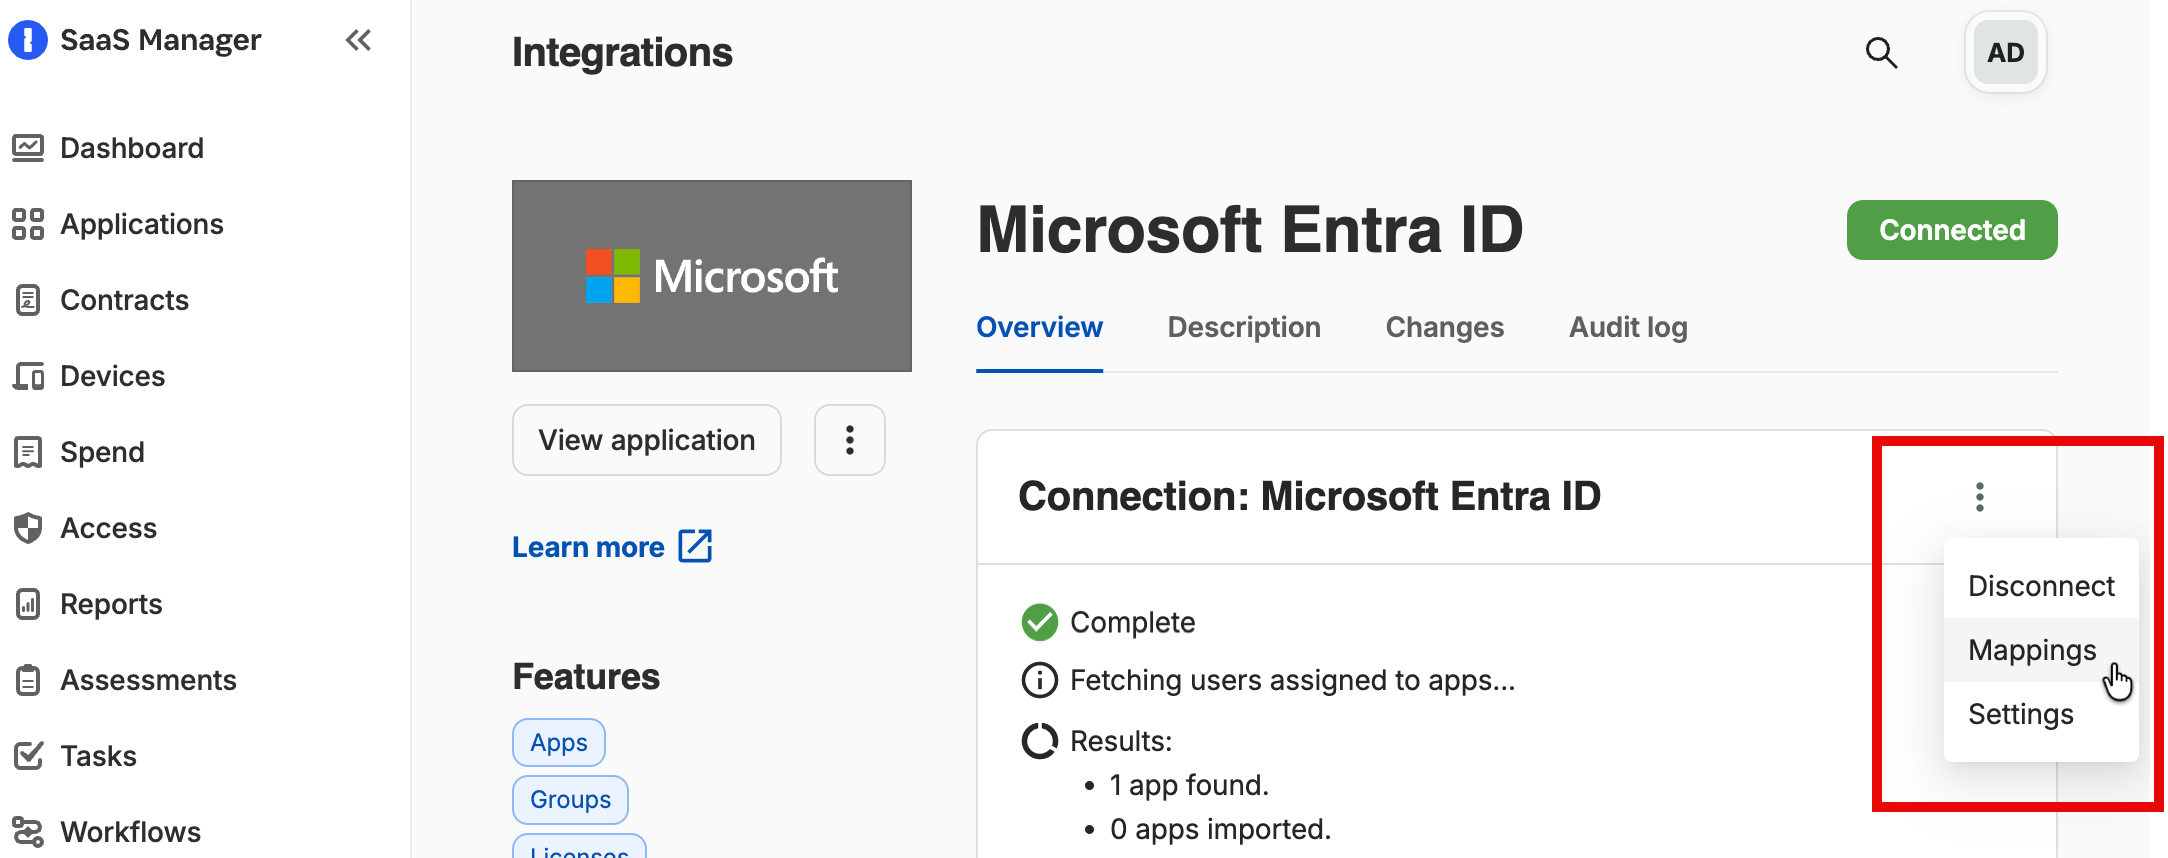Switch to the Changes tab

pos(1444,328)
